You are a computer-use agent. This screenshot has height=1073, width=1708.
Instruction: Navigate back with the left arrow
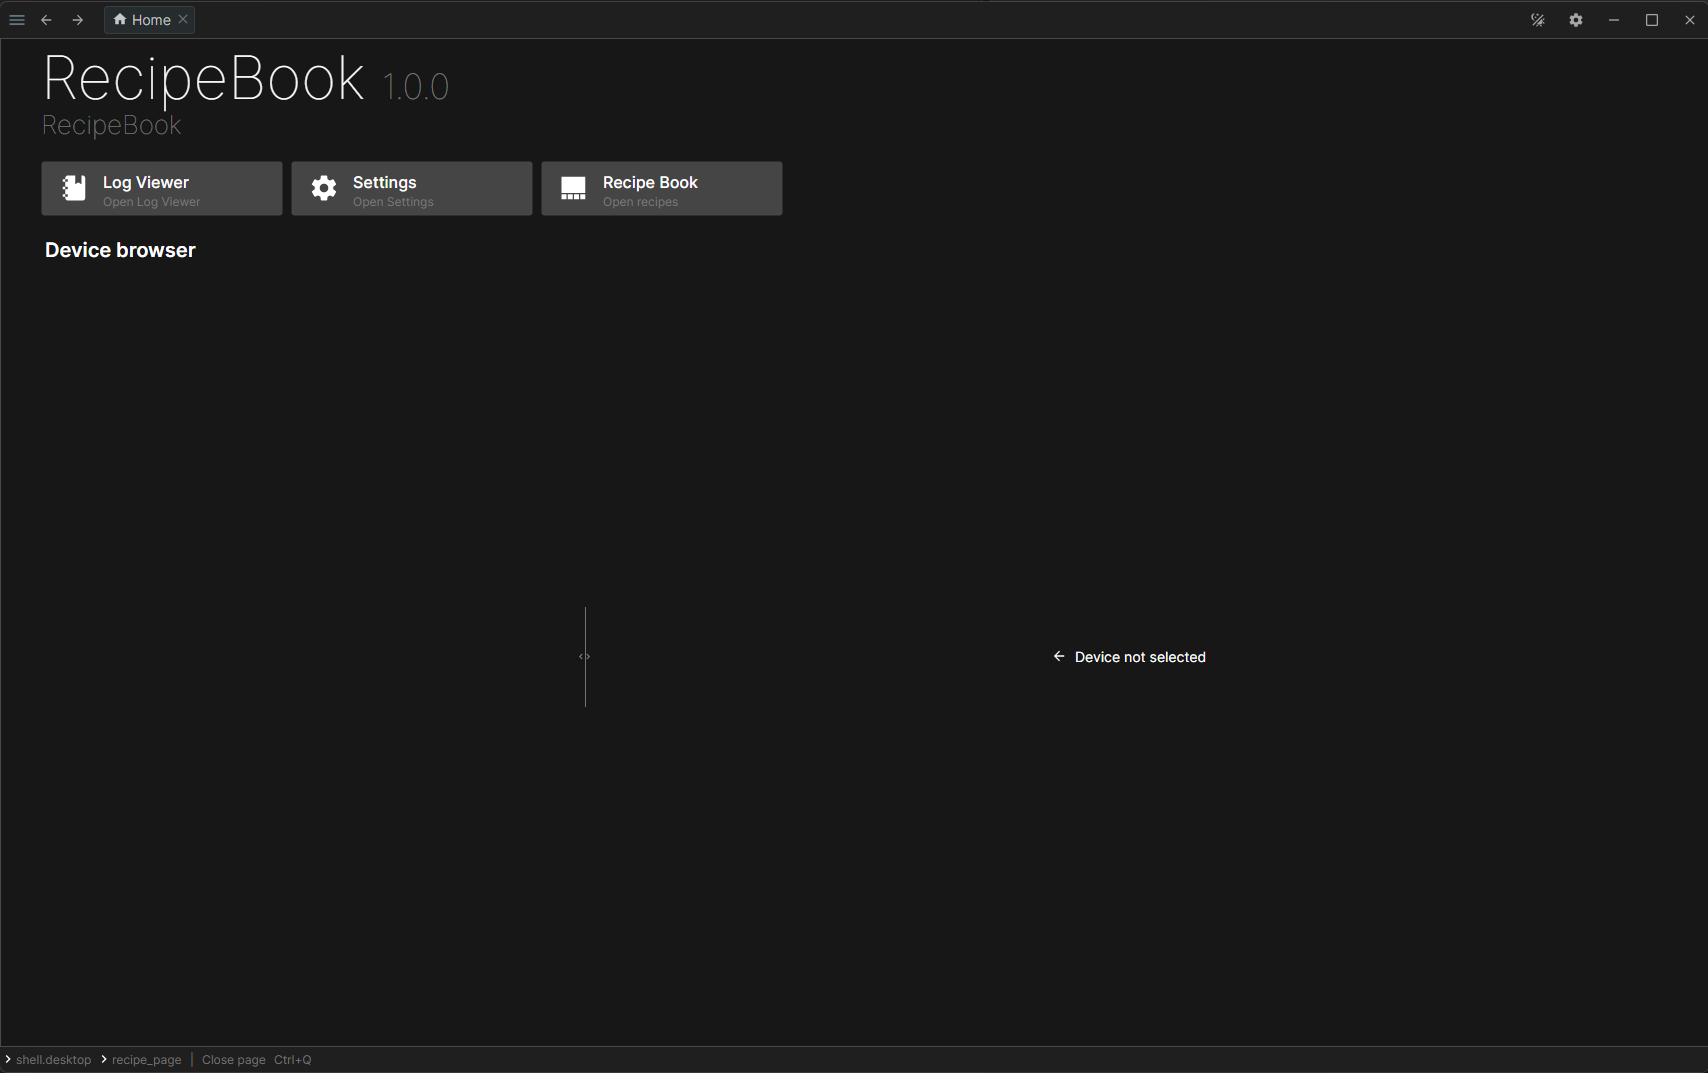coord(46,19)
